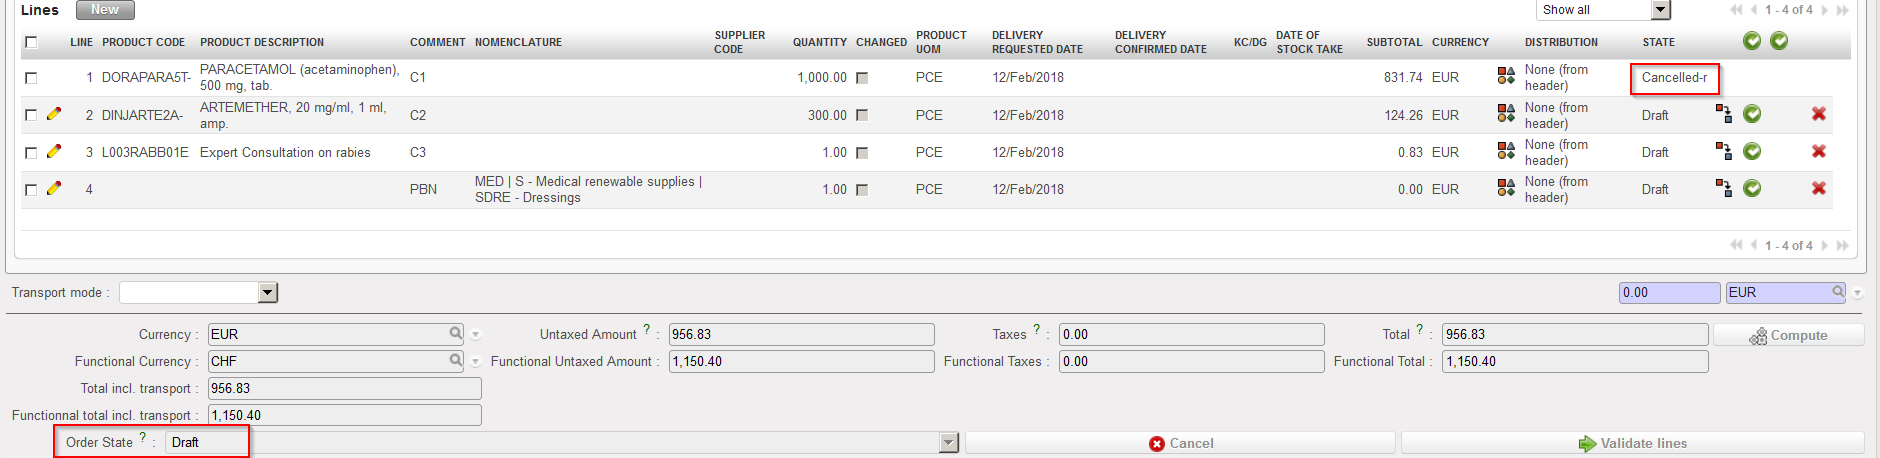This screenshot has height=458, width=1880.
Task: Validate line 2 with its green check
Action: (1752, 114)
